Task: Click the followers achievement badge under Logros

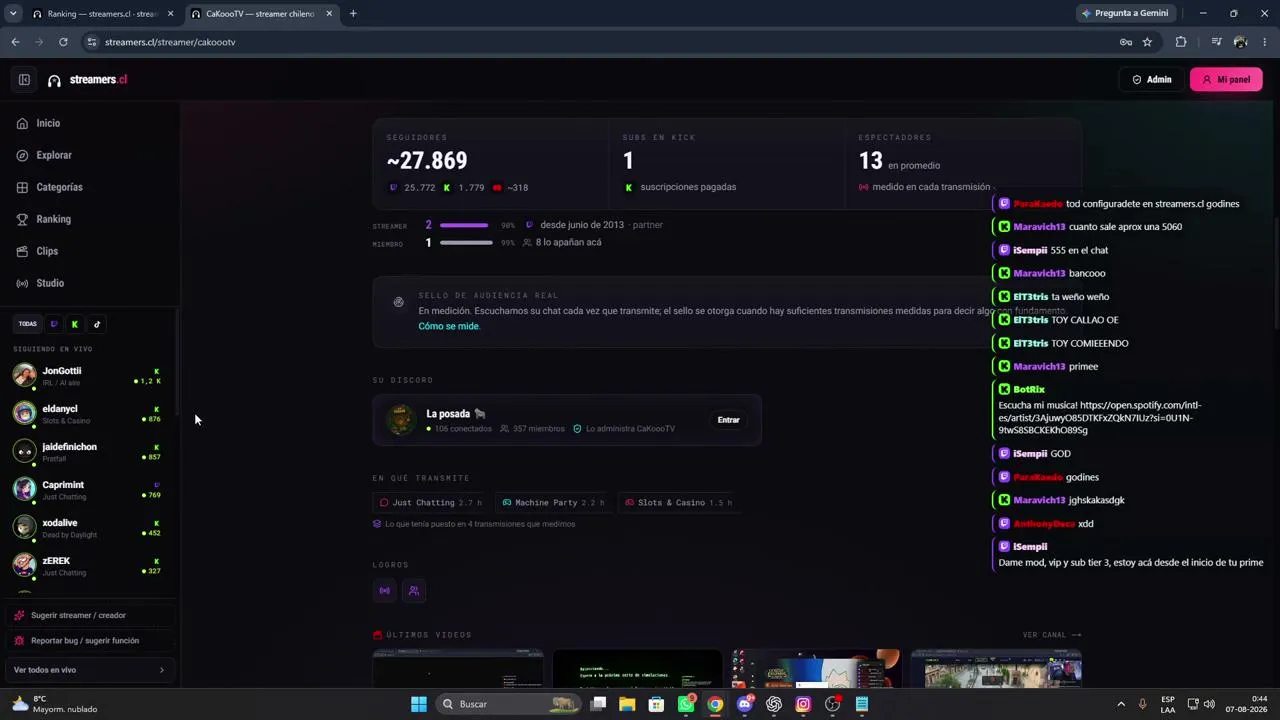Action: pyautogui.click(x=414, y=591)
